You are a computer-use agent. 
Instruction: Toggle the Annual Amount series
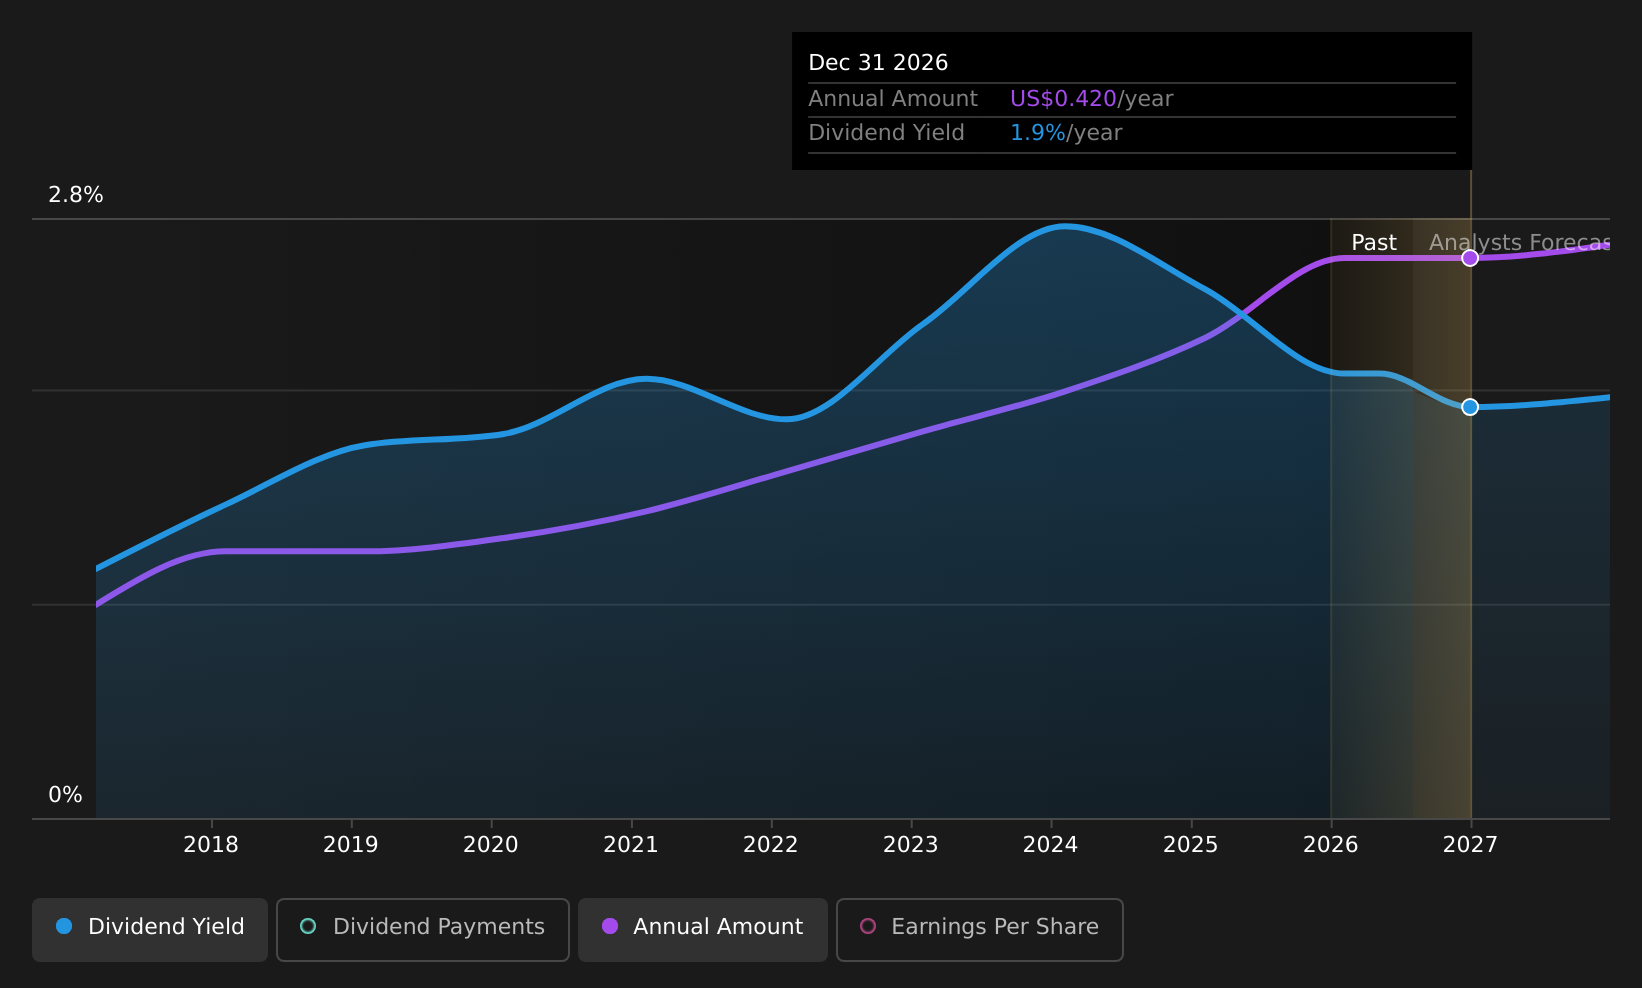click(x=703, y=929)
